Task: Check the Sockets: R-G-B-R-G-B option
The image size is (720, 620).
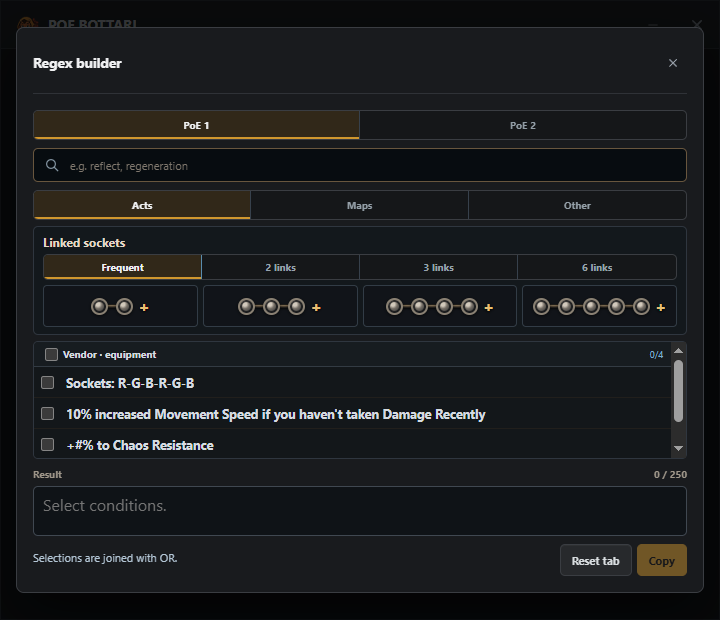Action: coord(48,383)
